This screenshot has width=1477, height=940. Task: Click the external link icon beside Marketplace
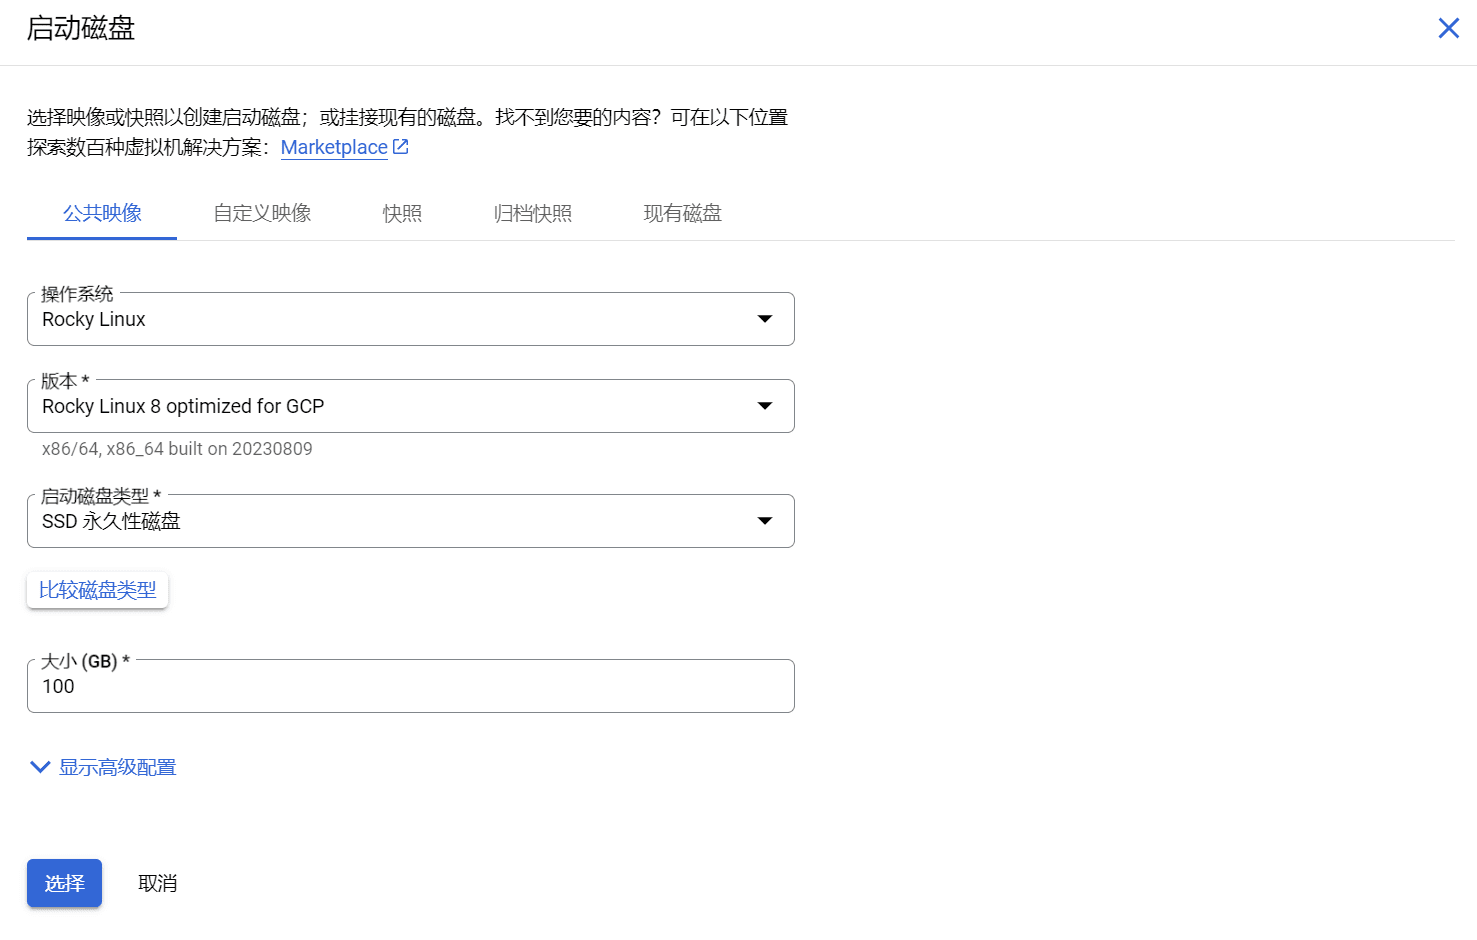(x=400, y=146)
